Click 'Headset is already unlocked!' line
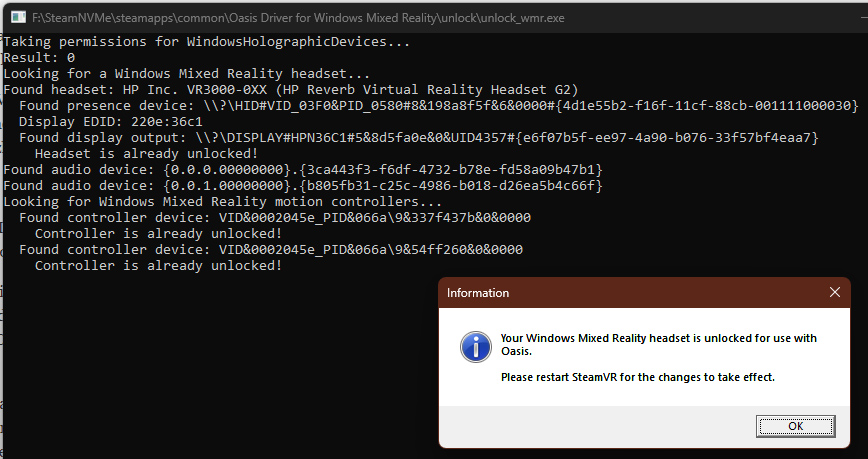The image size is (868, 459). [146, 154]
